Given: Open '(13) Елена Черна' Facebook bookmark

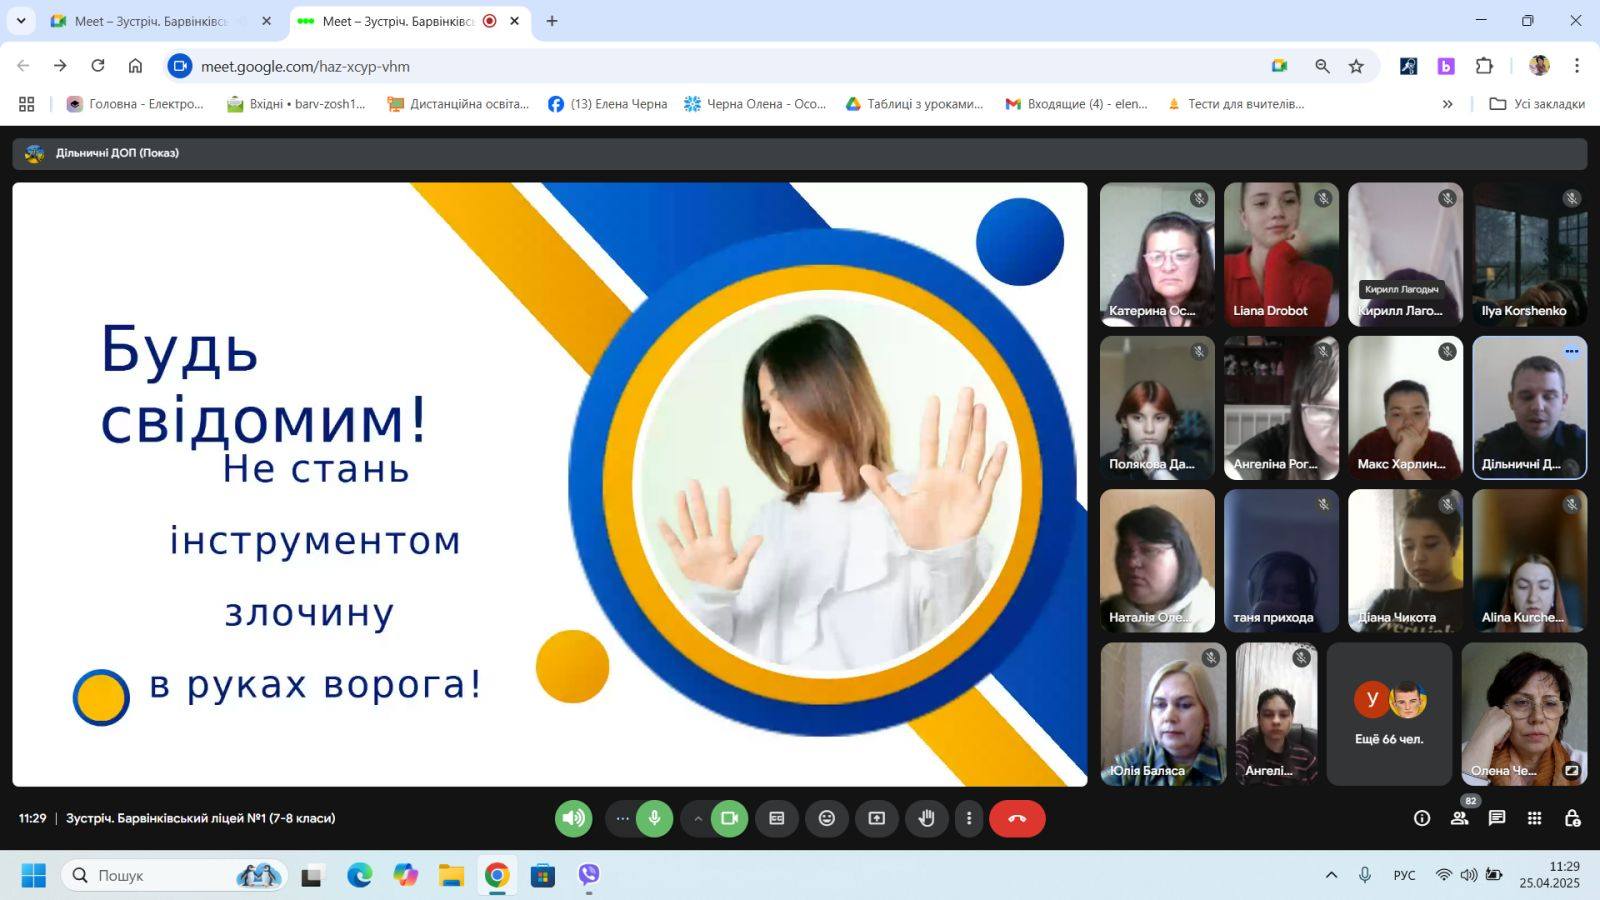Looking at the screenshot, I should [607, 104].
